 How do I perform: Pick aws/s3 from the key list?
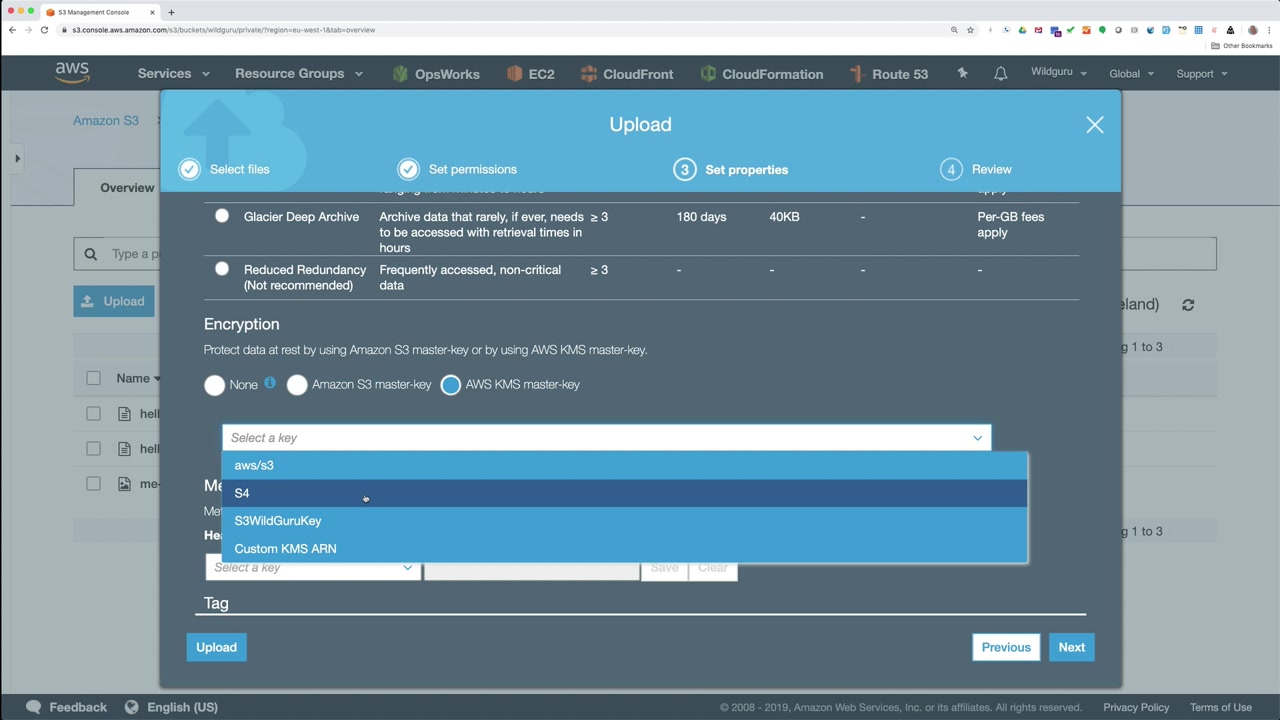click(625, 465)
